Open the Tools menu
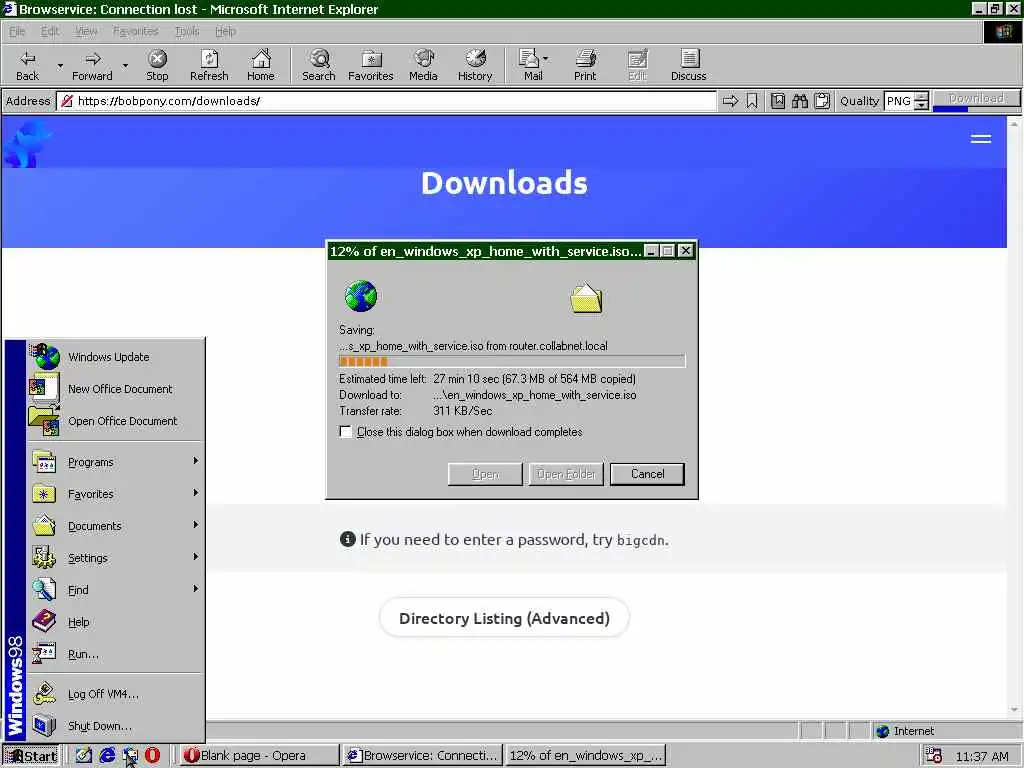Image resolution: width=1024 pixels, height=768 pixels. pyautogui.click(x=187, y=31)
